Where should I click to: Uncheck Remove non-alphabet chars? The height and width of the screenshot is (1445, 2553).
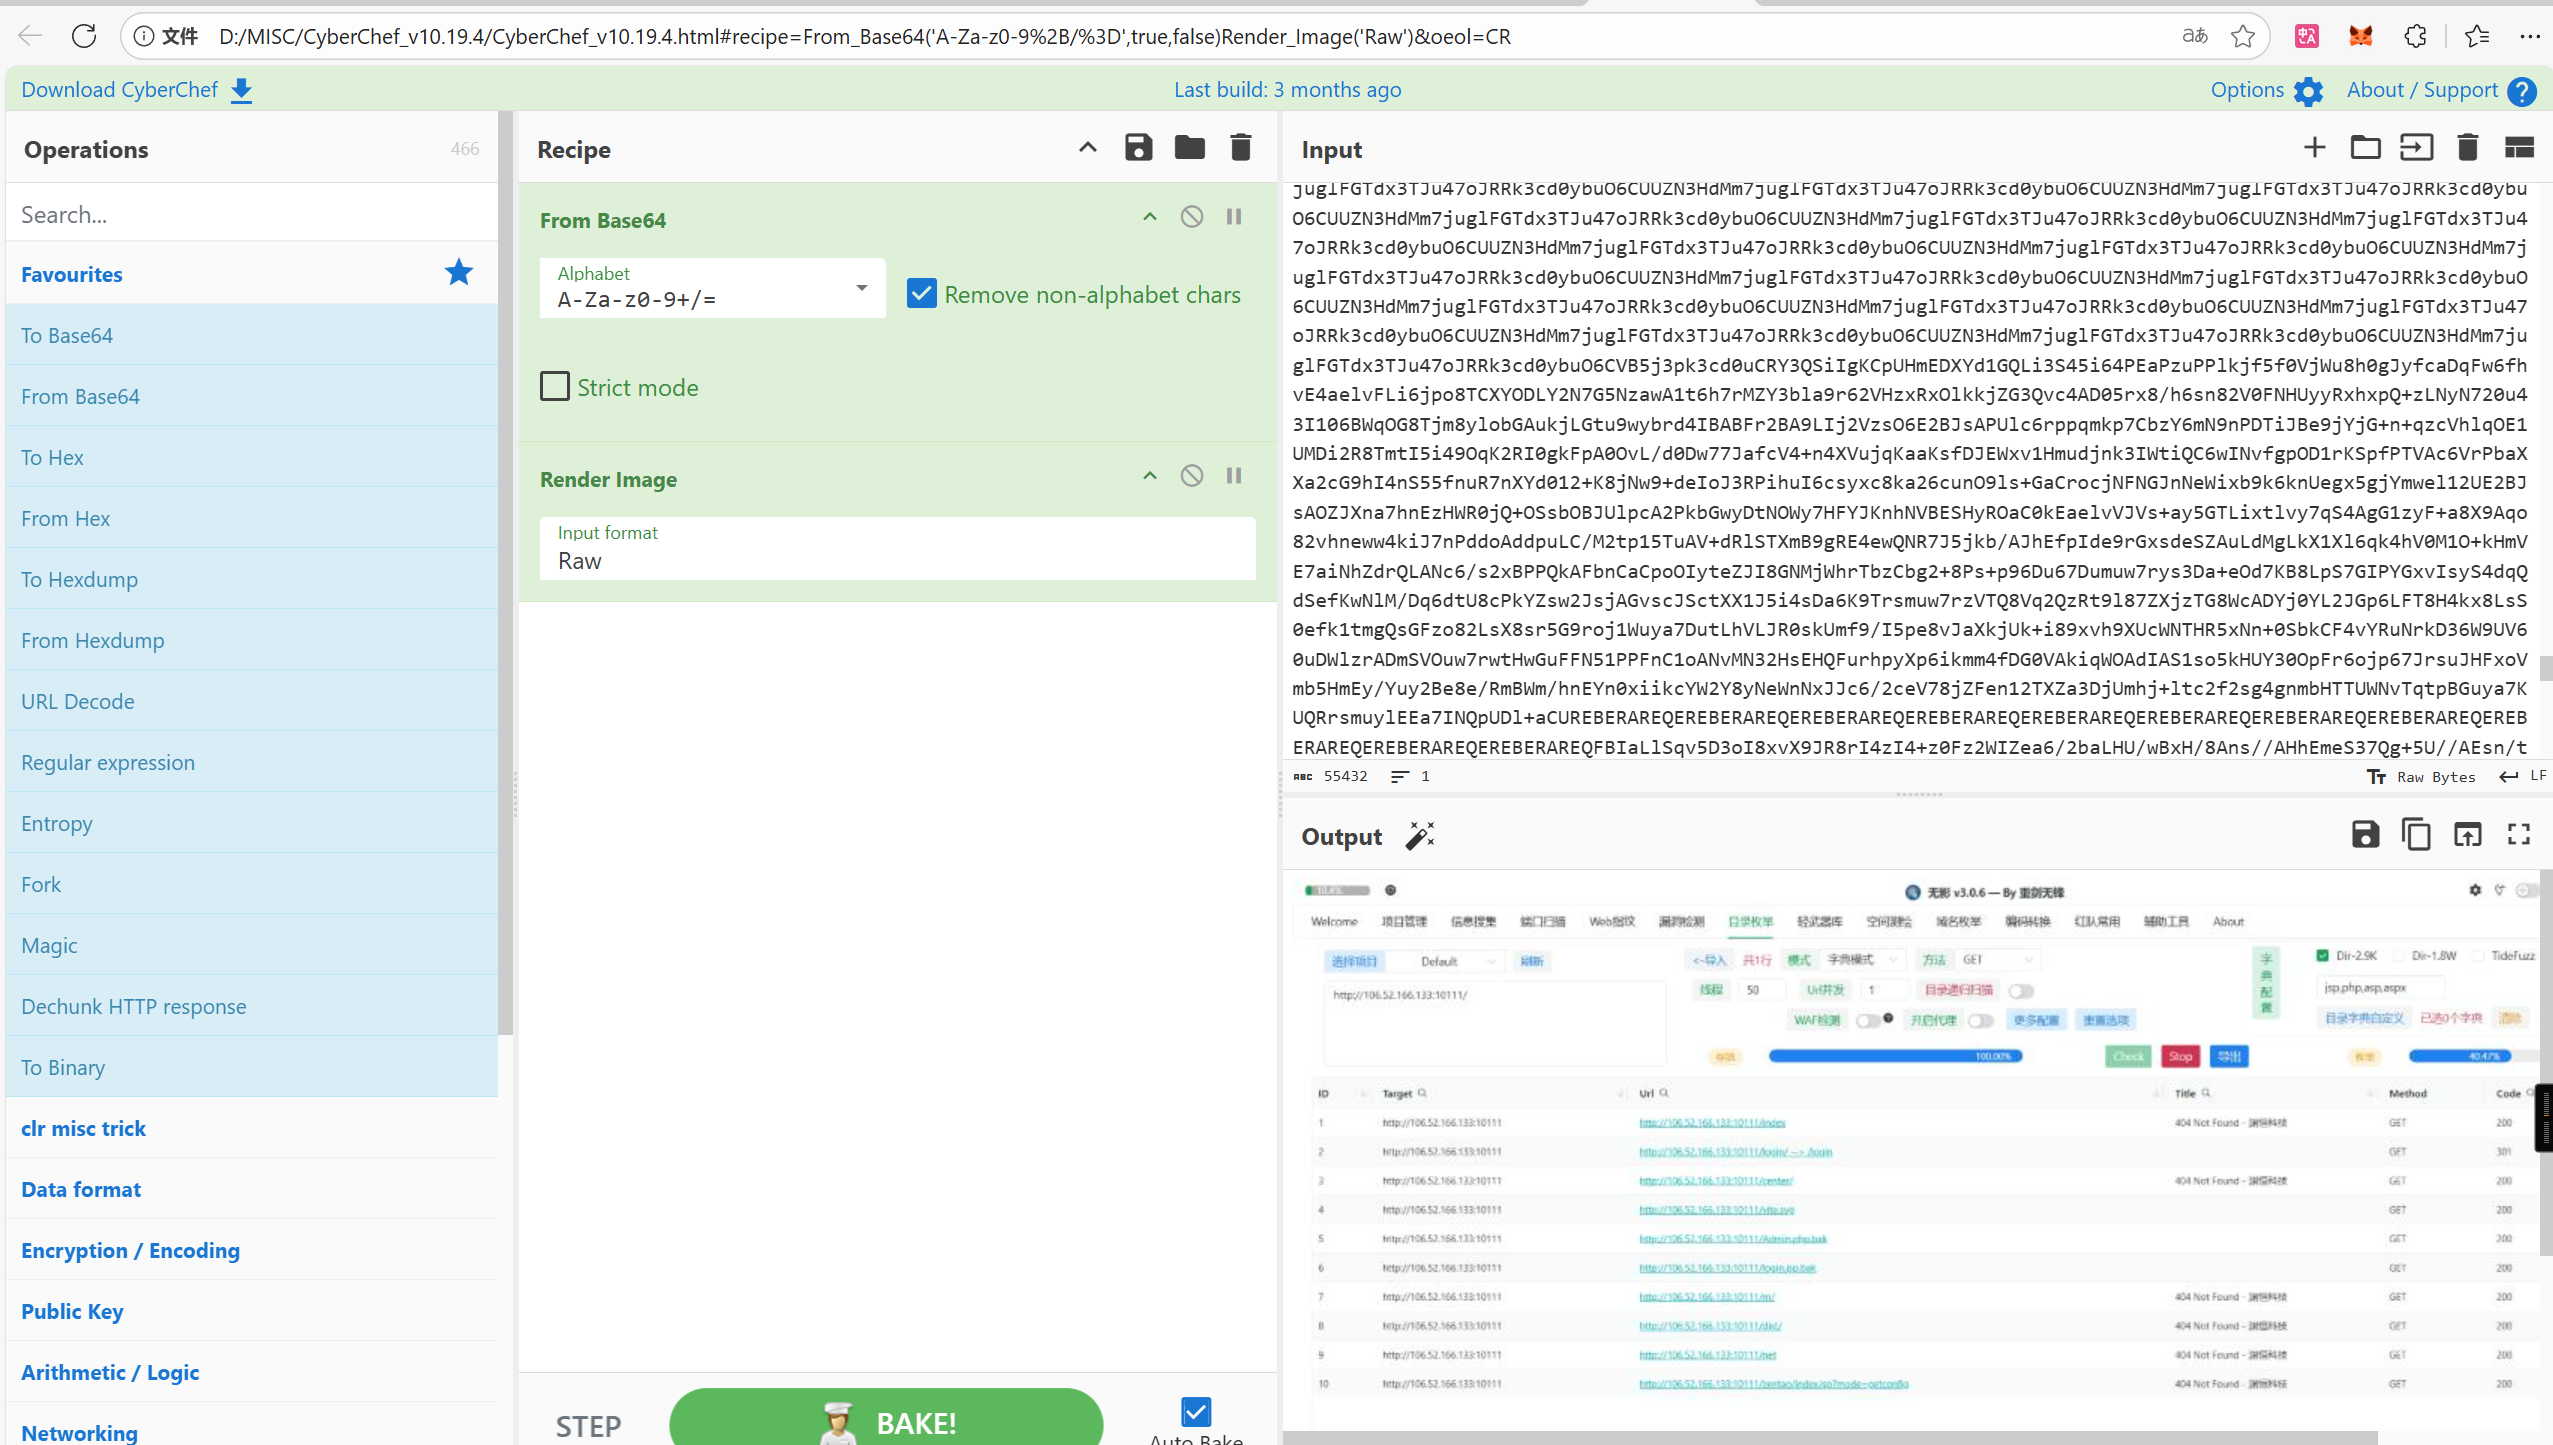point(921,294)
